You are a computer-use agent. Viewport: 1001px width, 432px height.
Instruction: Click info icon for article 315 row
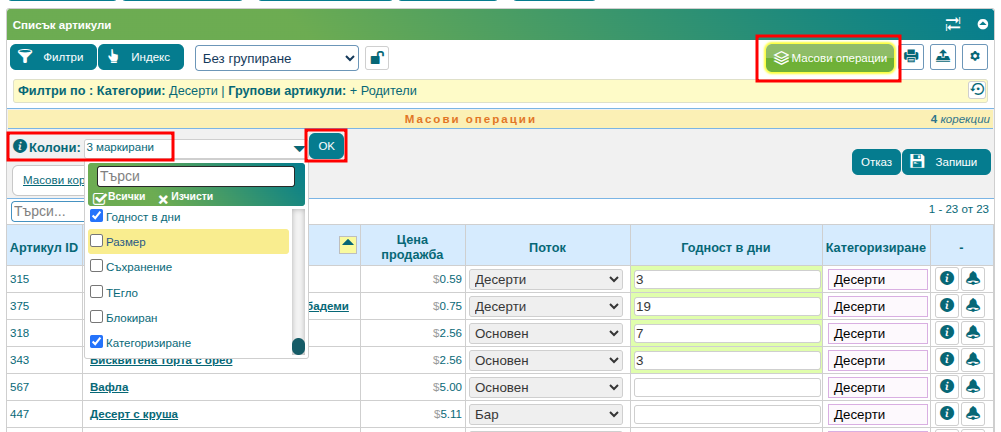tap(946, 279)
